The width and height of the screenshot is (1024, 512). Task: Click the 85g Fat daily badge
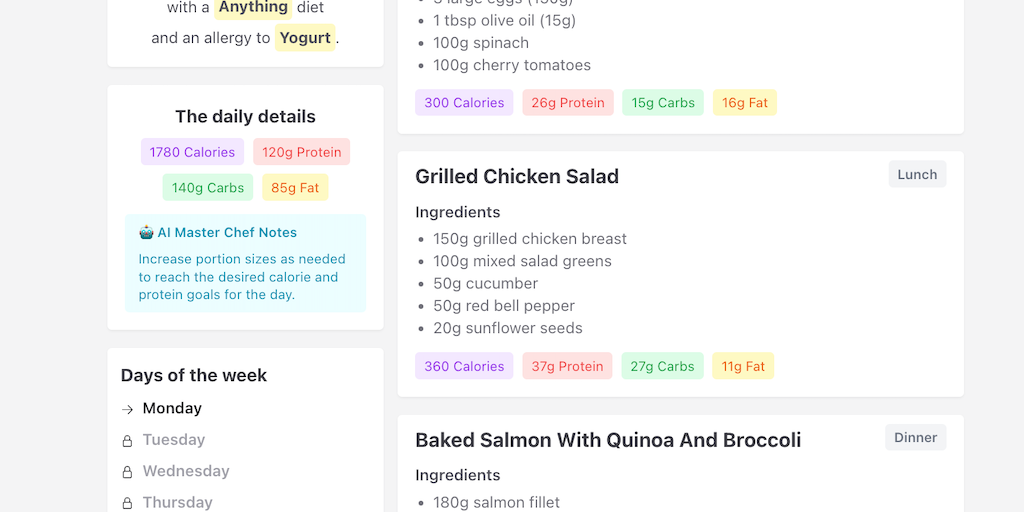coord(295,188)
